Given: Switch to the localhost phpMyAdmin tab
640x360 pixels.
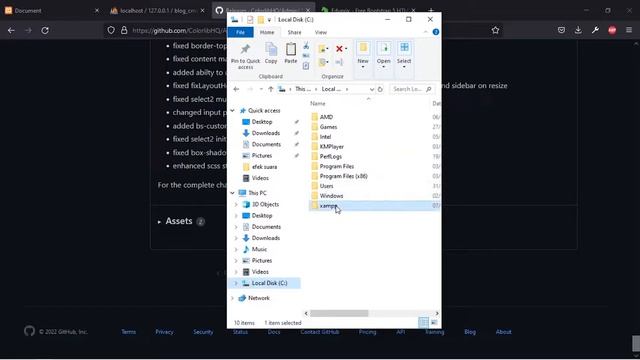Looking at the screenshot, I should [x=158, y=11].
